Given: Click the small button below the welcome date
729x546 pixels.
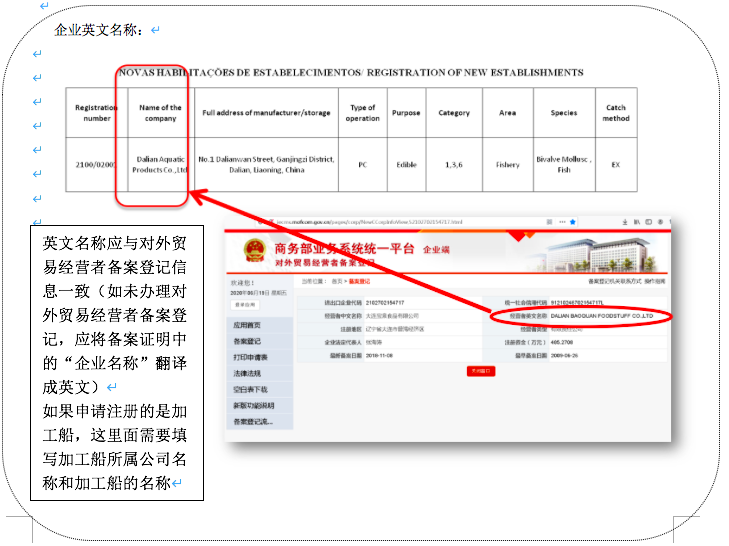Looking at the screenshot, I should [x=244, y=305].
